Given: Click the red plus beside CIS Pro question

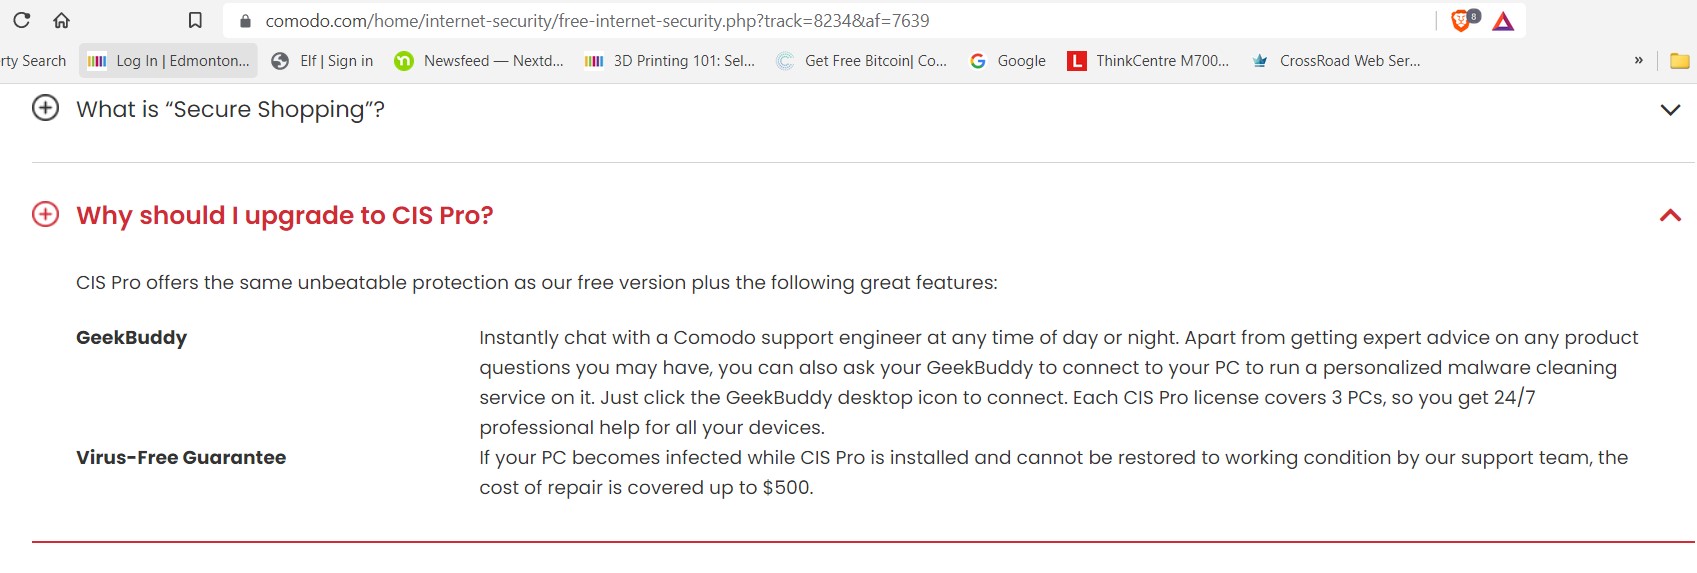Looking at the screenshot, I should tap(45, 214).
